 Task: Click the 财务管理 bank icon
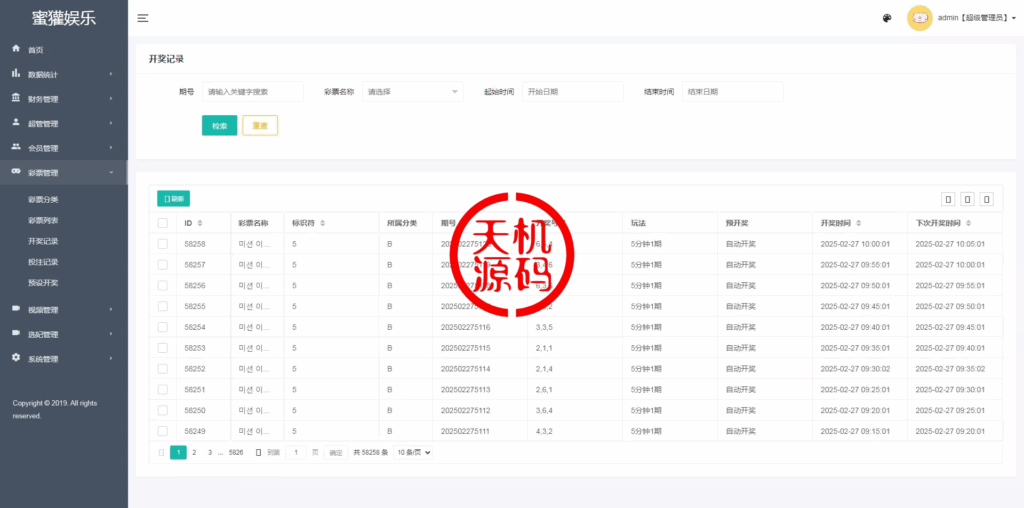[16, 98]
